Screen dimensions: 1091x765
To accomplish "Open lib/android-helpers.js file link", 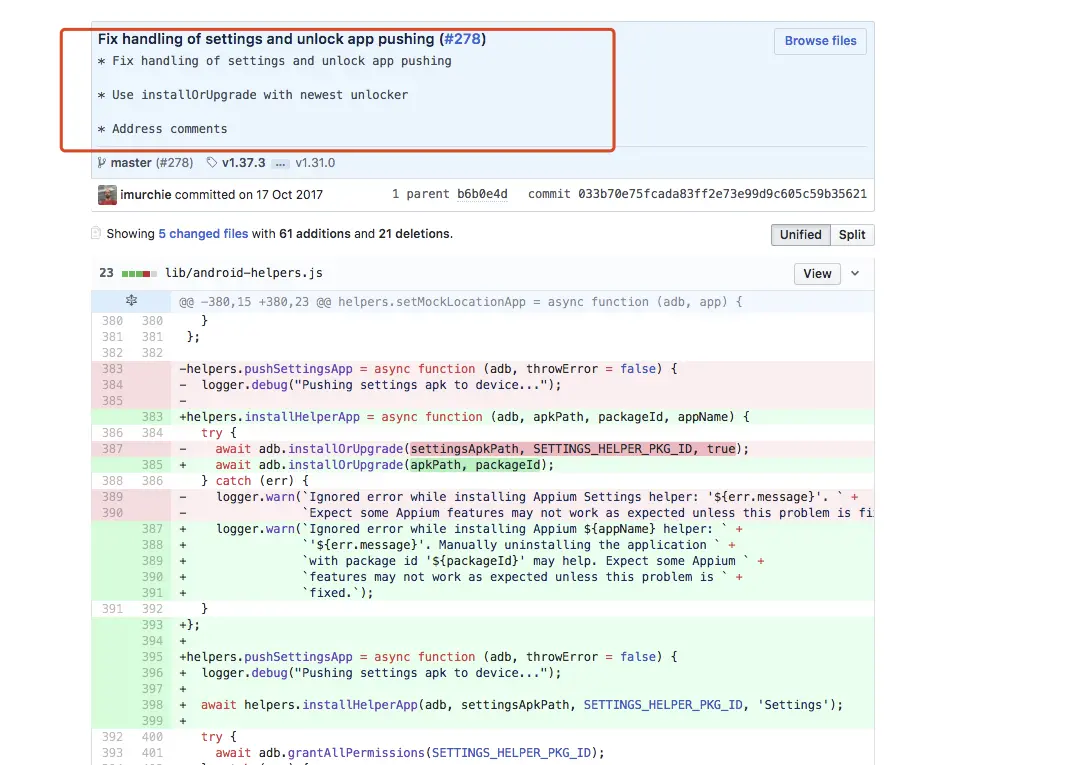I will point(244,273).
